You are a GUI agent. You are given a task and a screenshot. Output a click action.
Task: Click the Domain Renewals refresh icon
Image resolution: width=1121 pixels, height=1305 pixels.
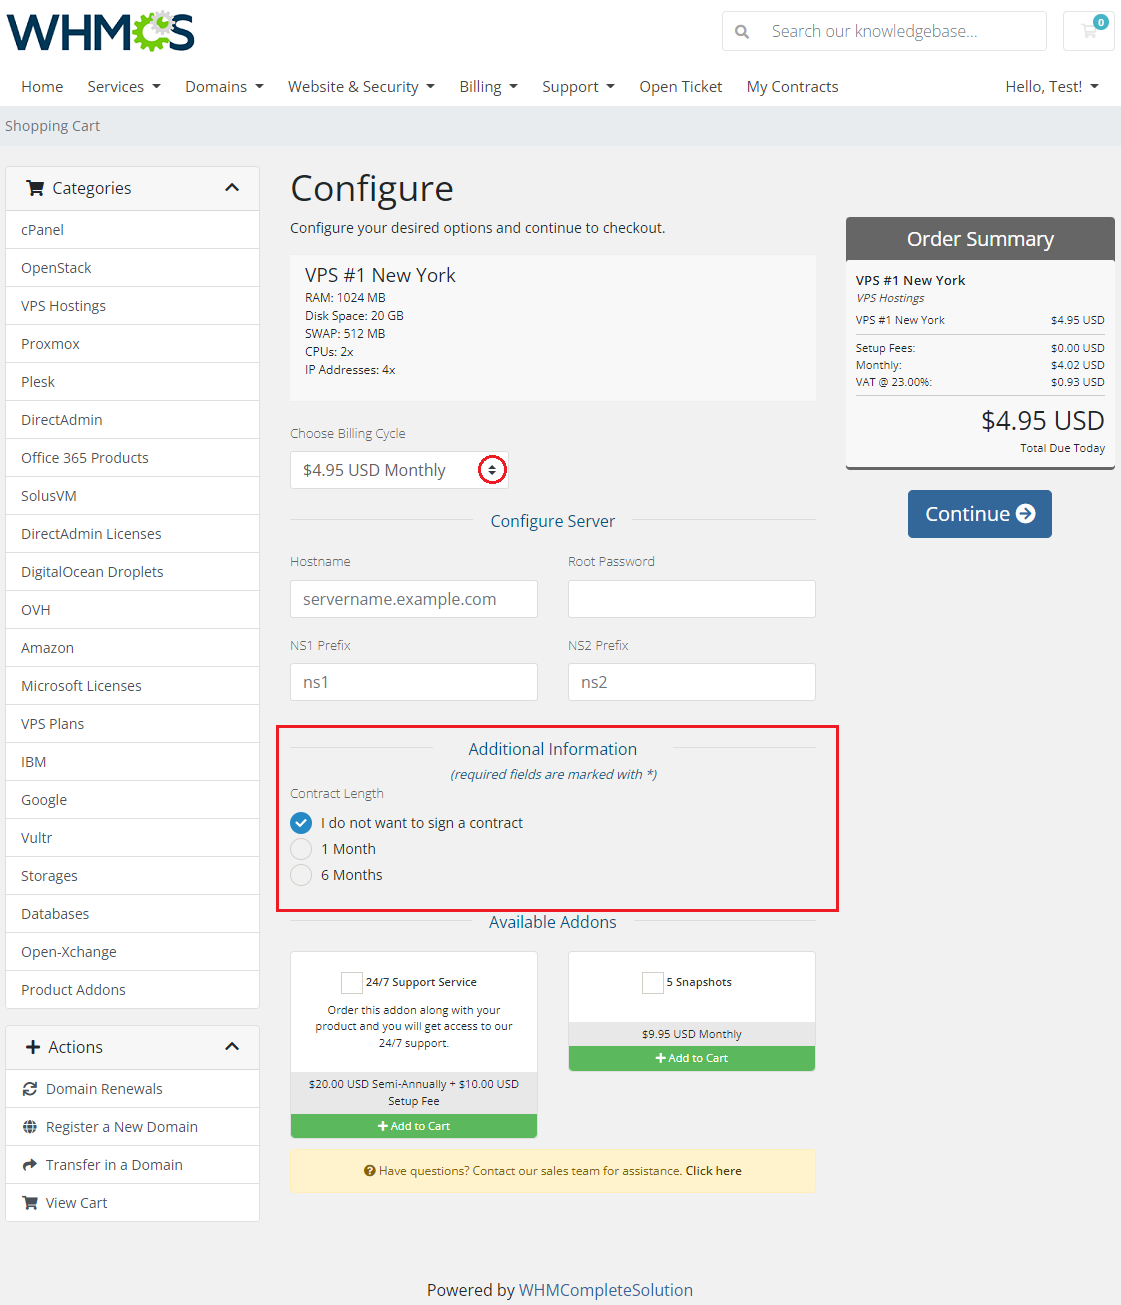[x=30, y=1089]
